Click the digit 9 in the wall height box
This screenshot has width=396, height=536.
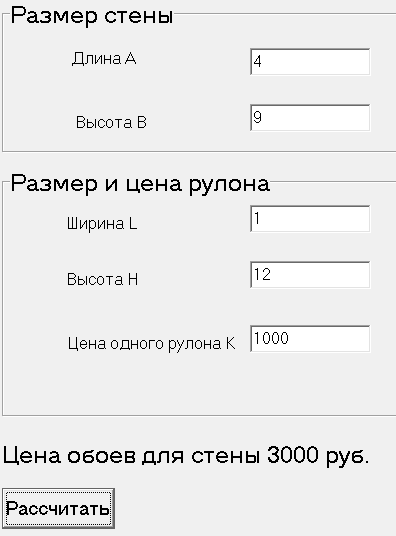point(258,117)
